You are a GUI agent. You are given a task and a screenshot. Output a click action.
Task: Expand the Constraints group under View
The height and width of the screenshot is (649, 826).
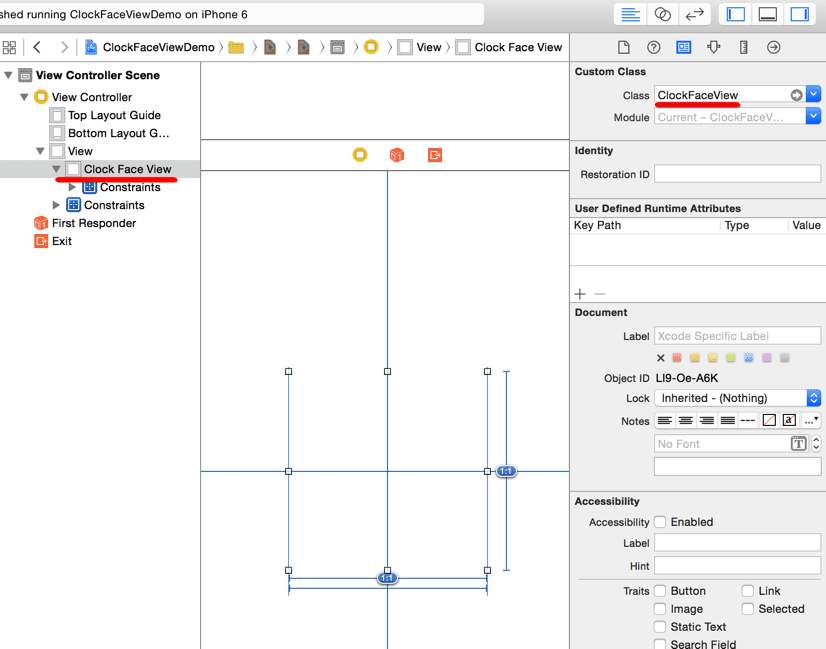[57, 206]
